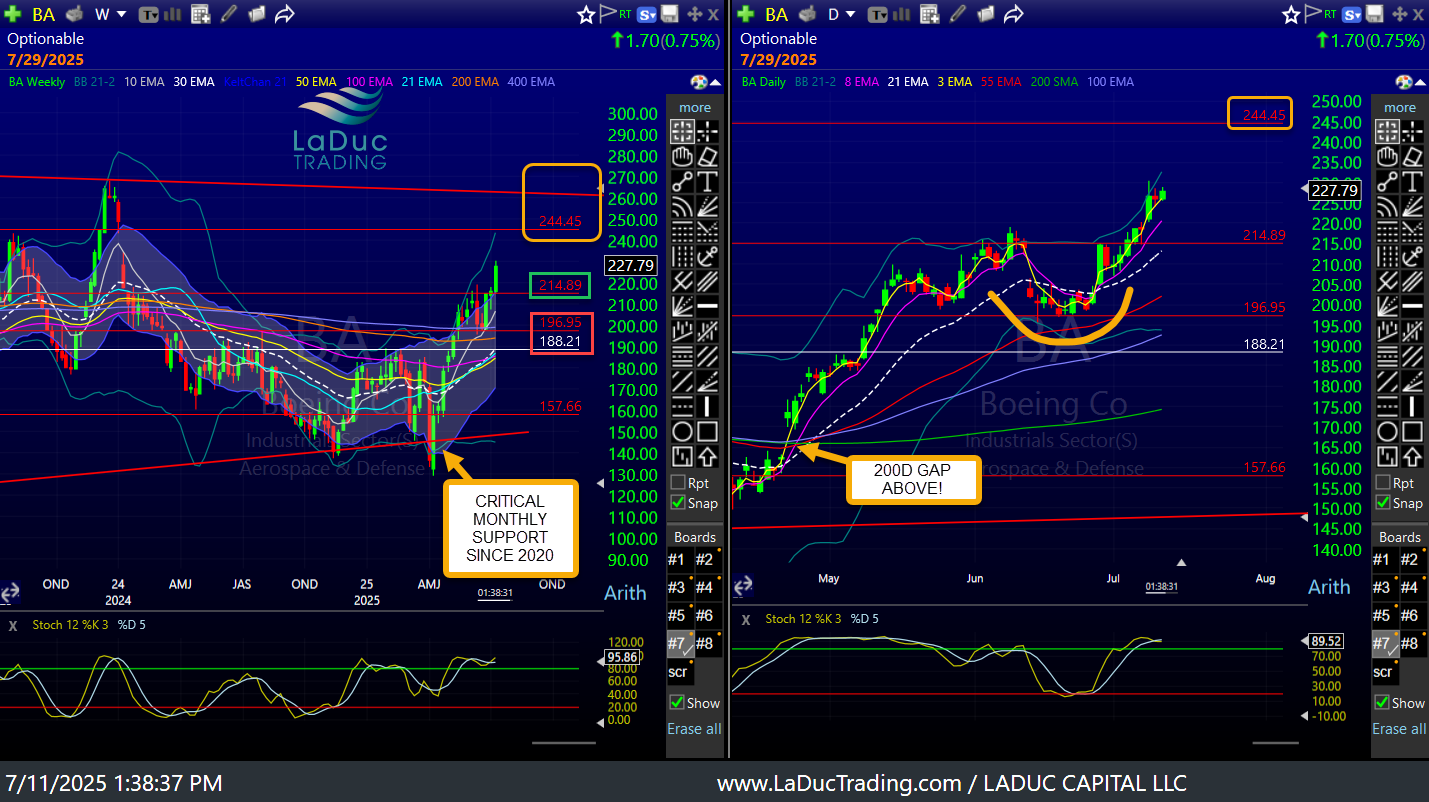The height and width of the screenshot is (802, 1429).
Task: Click the folder icon on the daily chart
Action: (x=986, y=14)
